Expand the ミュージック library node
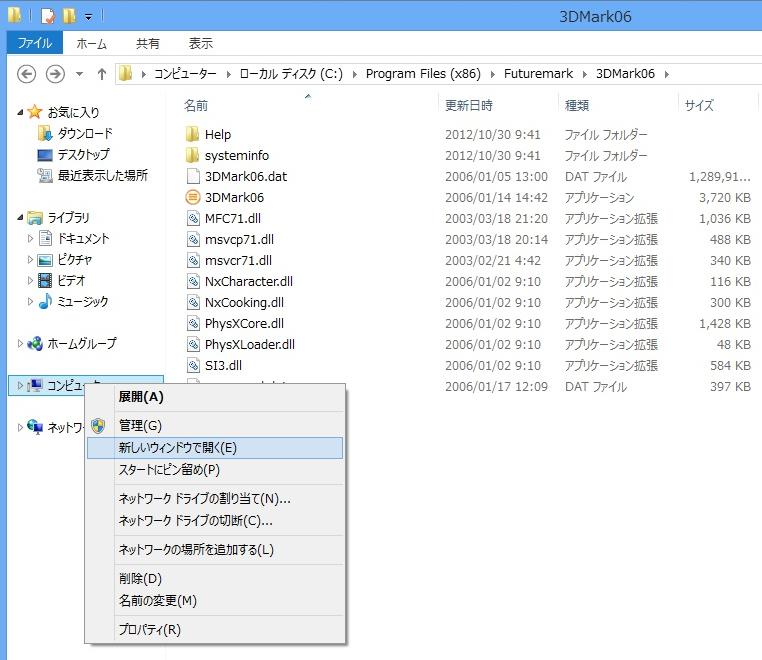Image resolution: width=762 pixels, height=660 pixels. (30, 301)
